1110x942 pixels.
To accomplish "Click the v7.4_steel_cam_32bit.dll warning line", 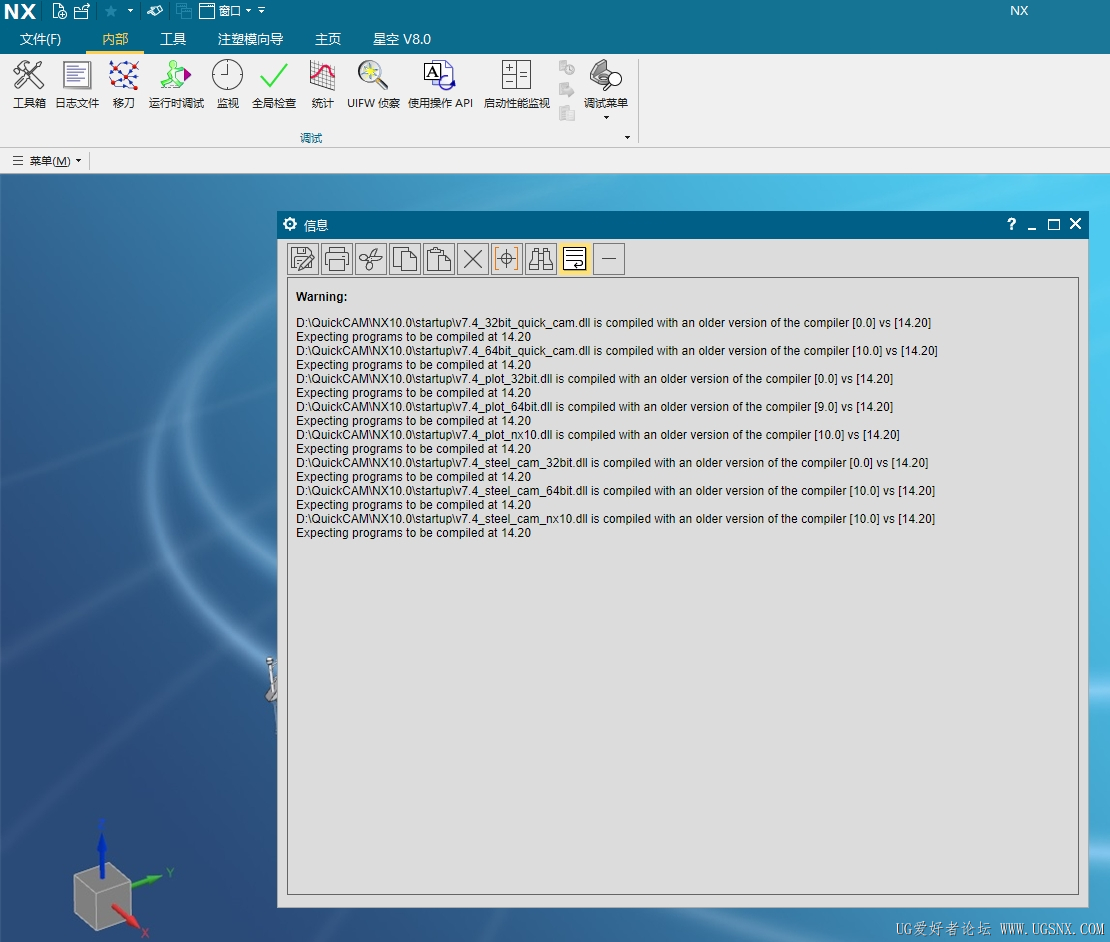I will [612, 463].
